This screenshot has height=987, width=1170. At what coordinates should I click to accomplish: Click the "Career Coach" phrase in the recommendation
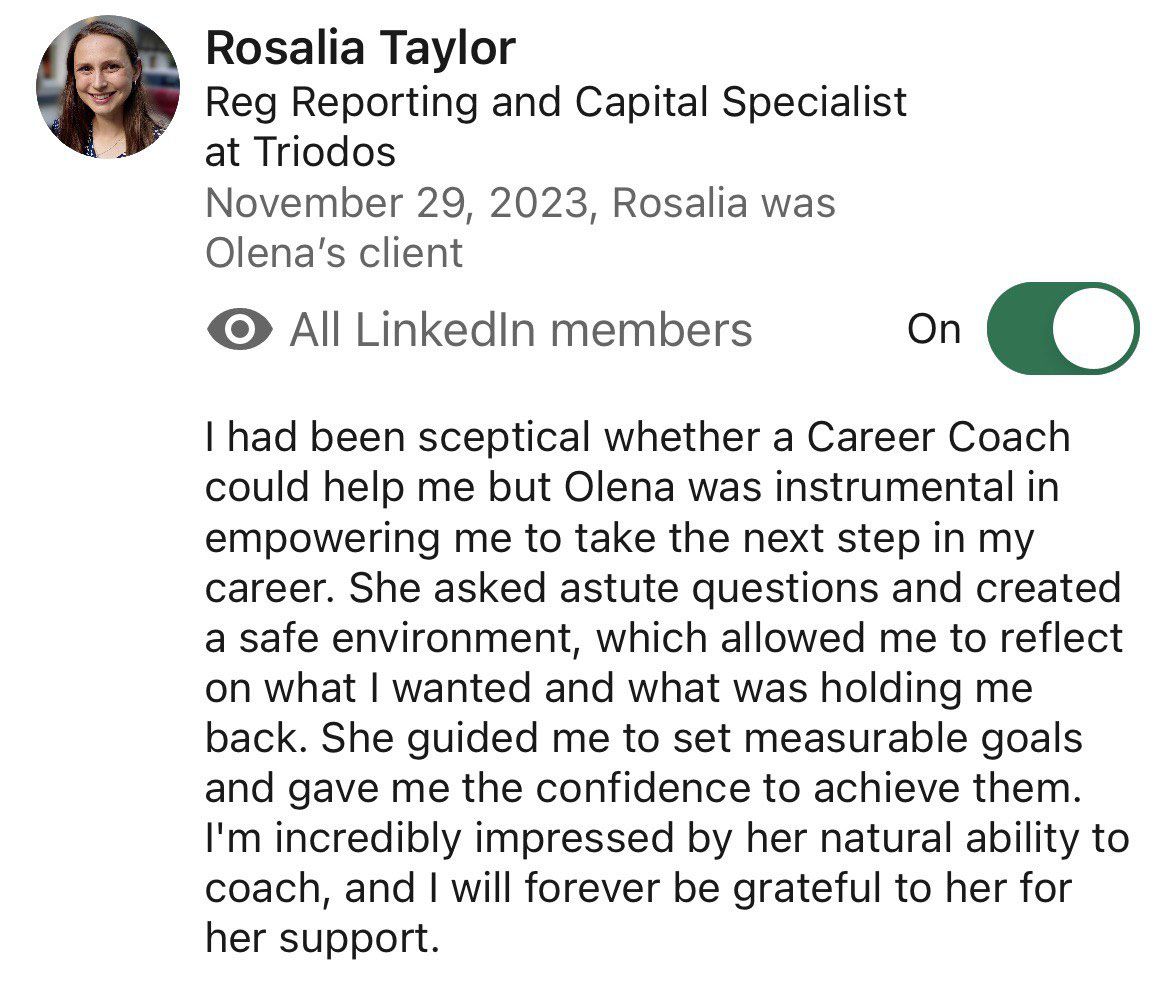[938, 438]
